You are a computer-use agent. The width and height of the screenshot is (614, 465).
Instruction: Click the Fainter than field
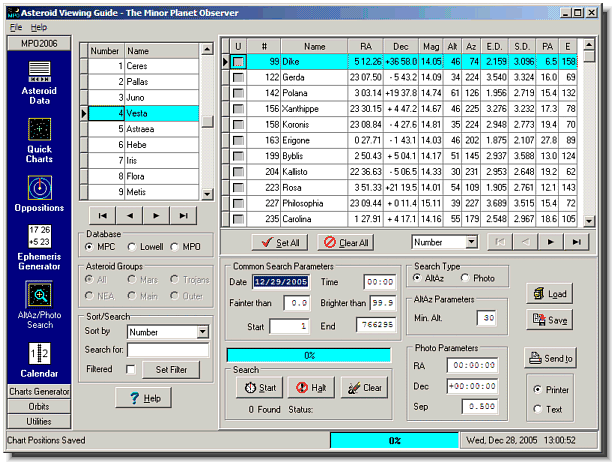point(297,303)
